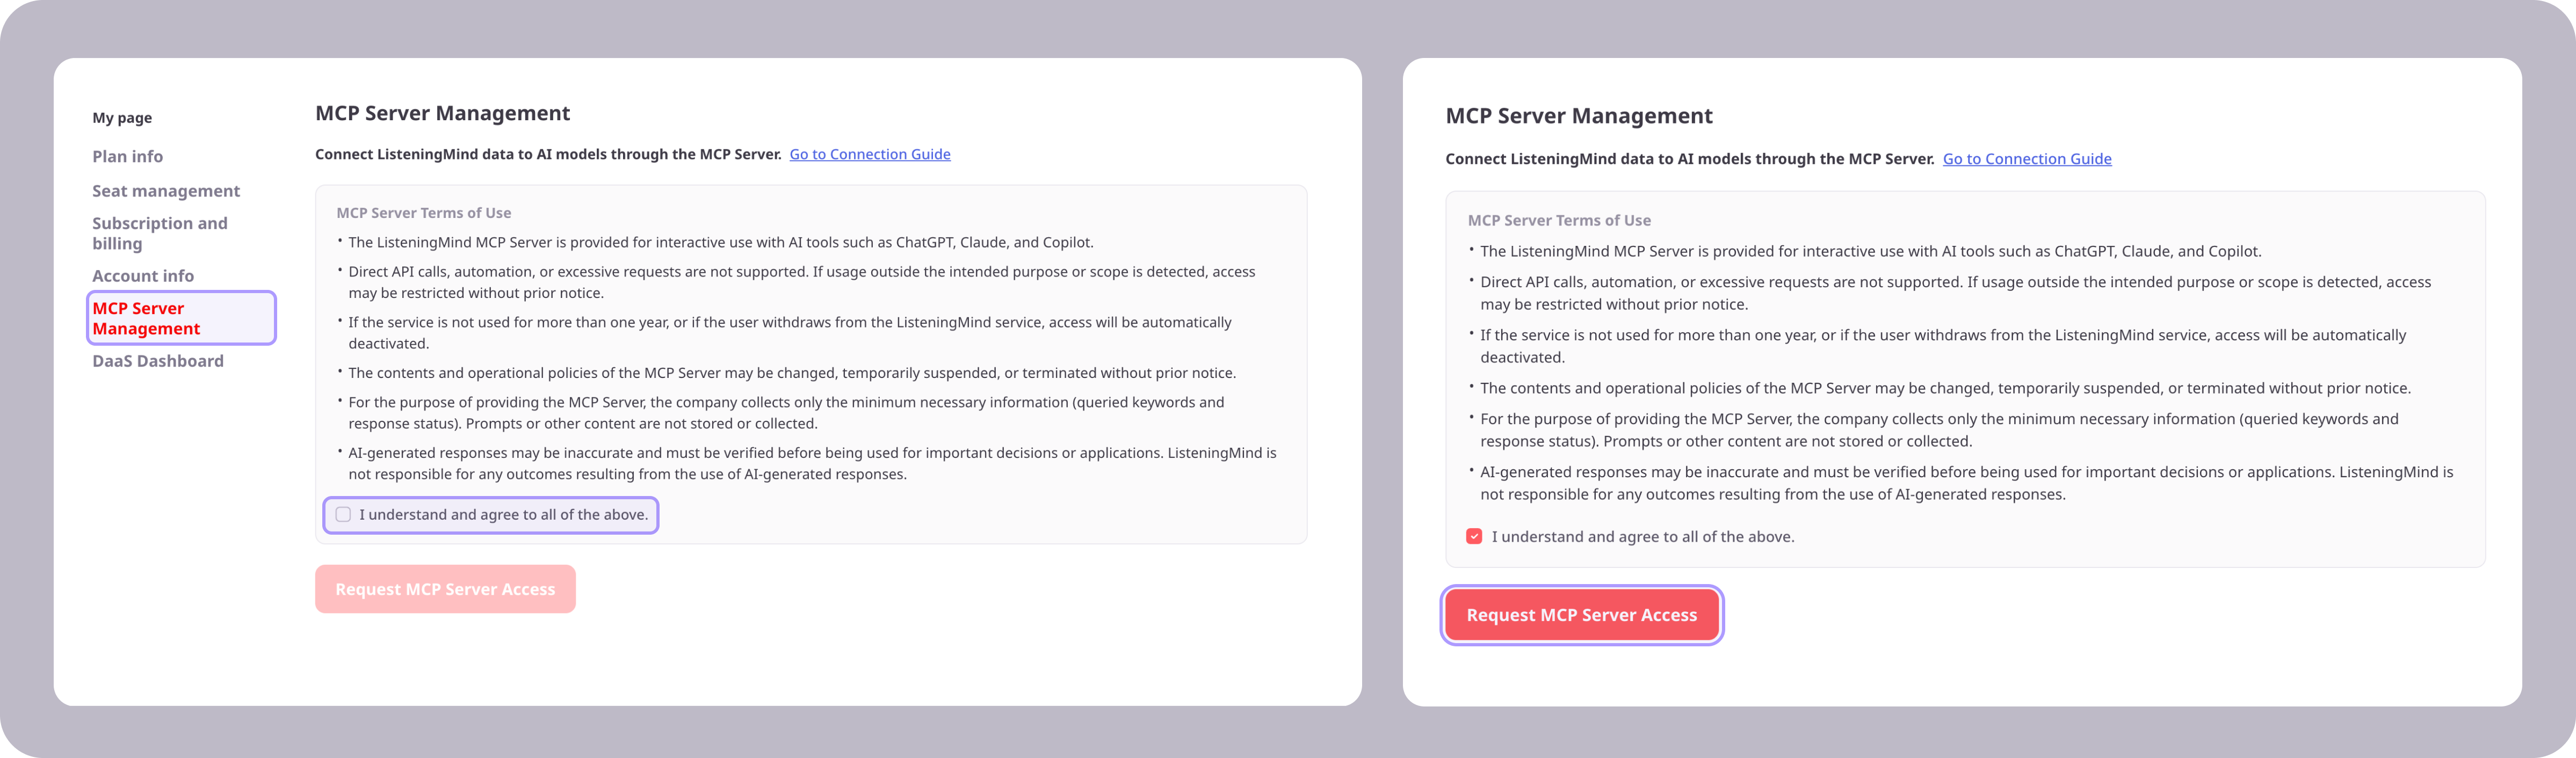
Task: Open the DaaS Dashboard sidebar item
Action: (158, 361)
